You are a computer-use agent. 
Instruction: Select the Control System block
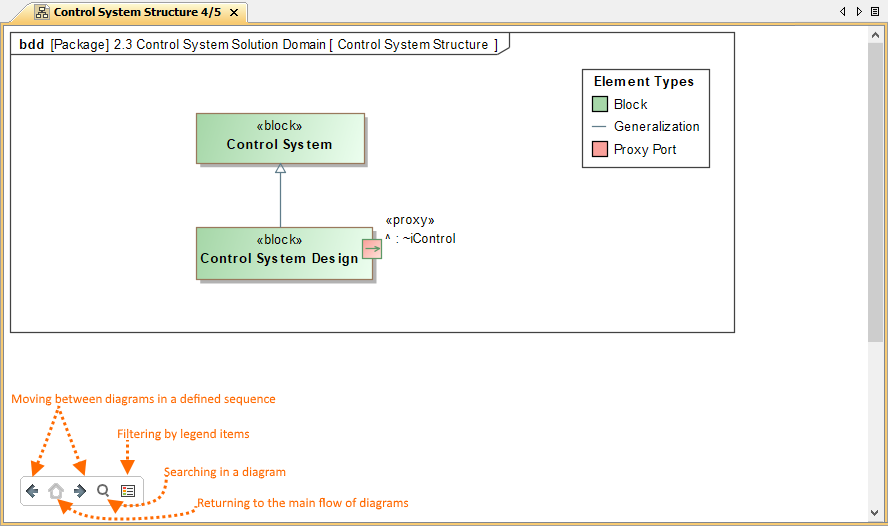280,139
